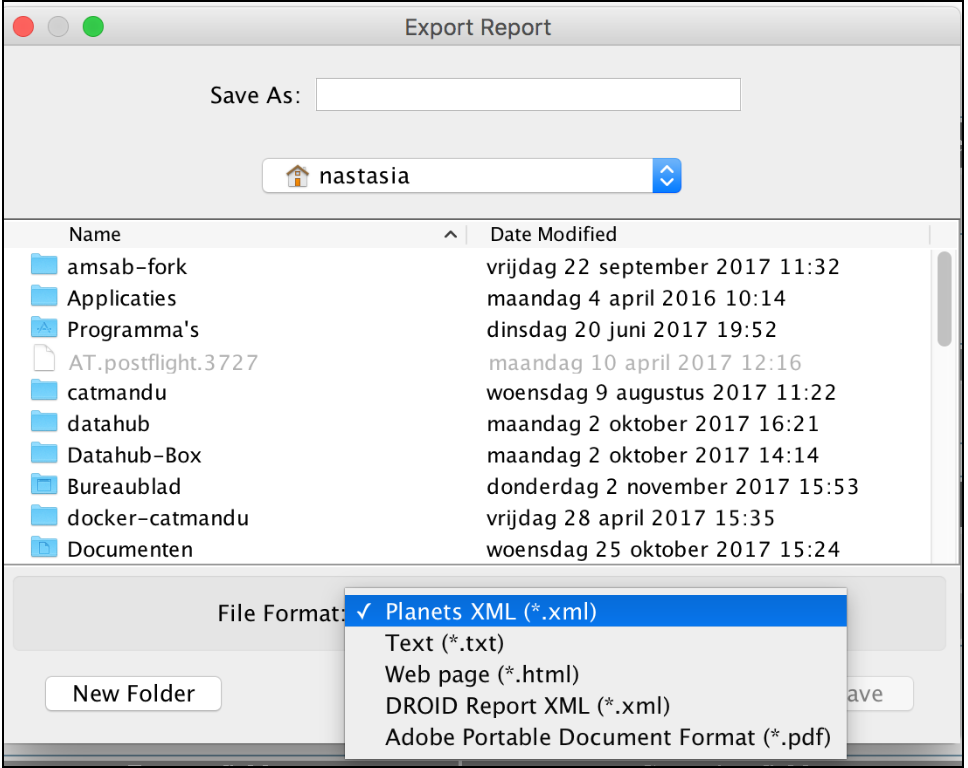
Task: Click the Documenten folder icon
Action: click(x=44, y=549)
